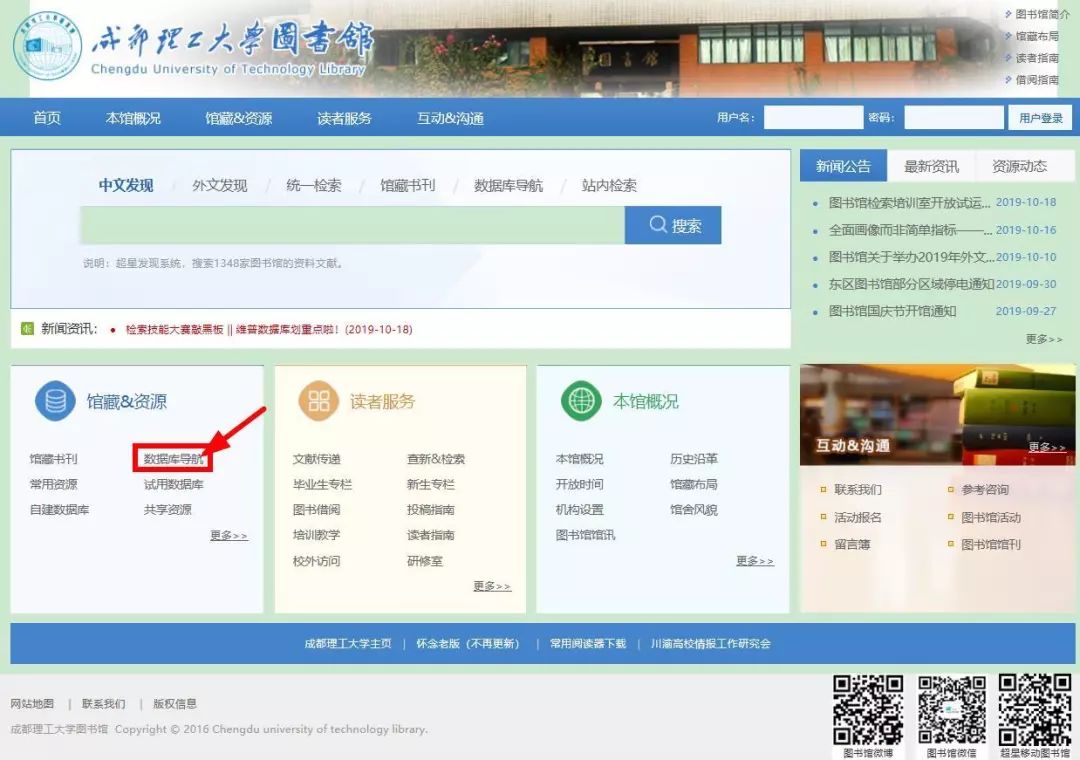Select the 馆藏书刊 search tab

click(x=408, y=185)
